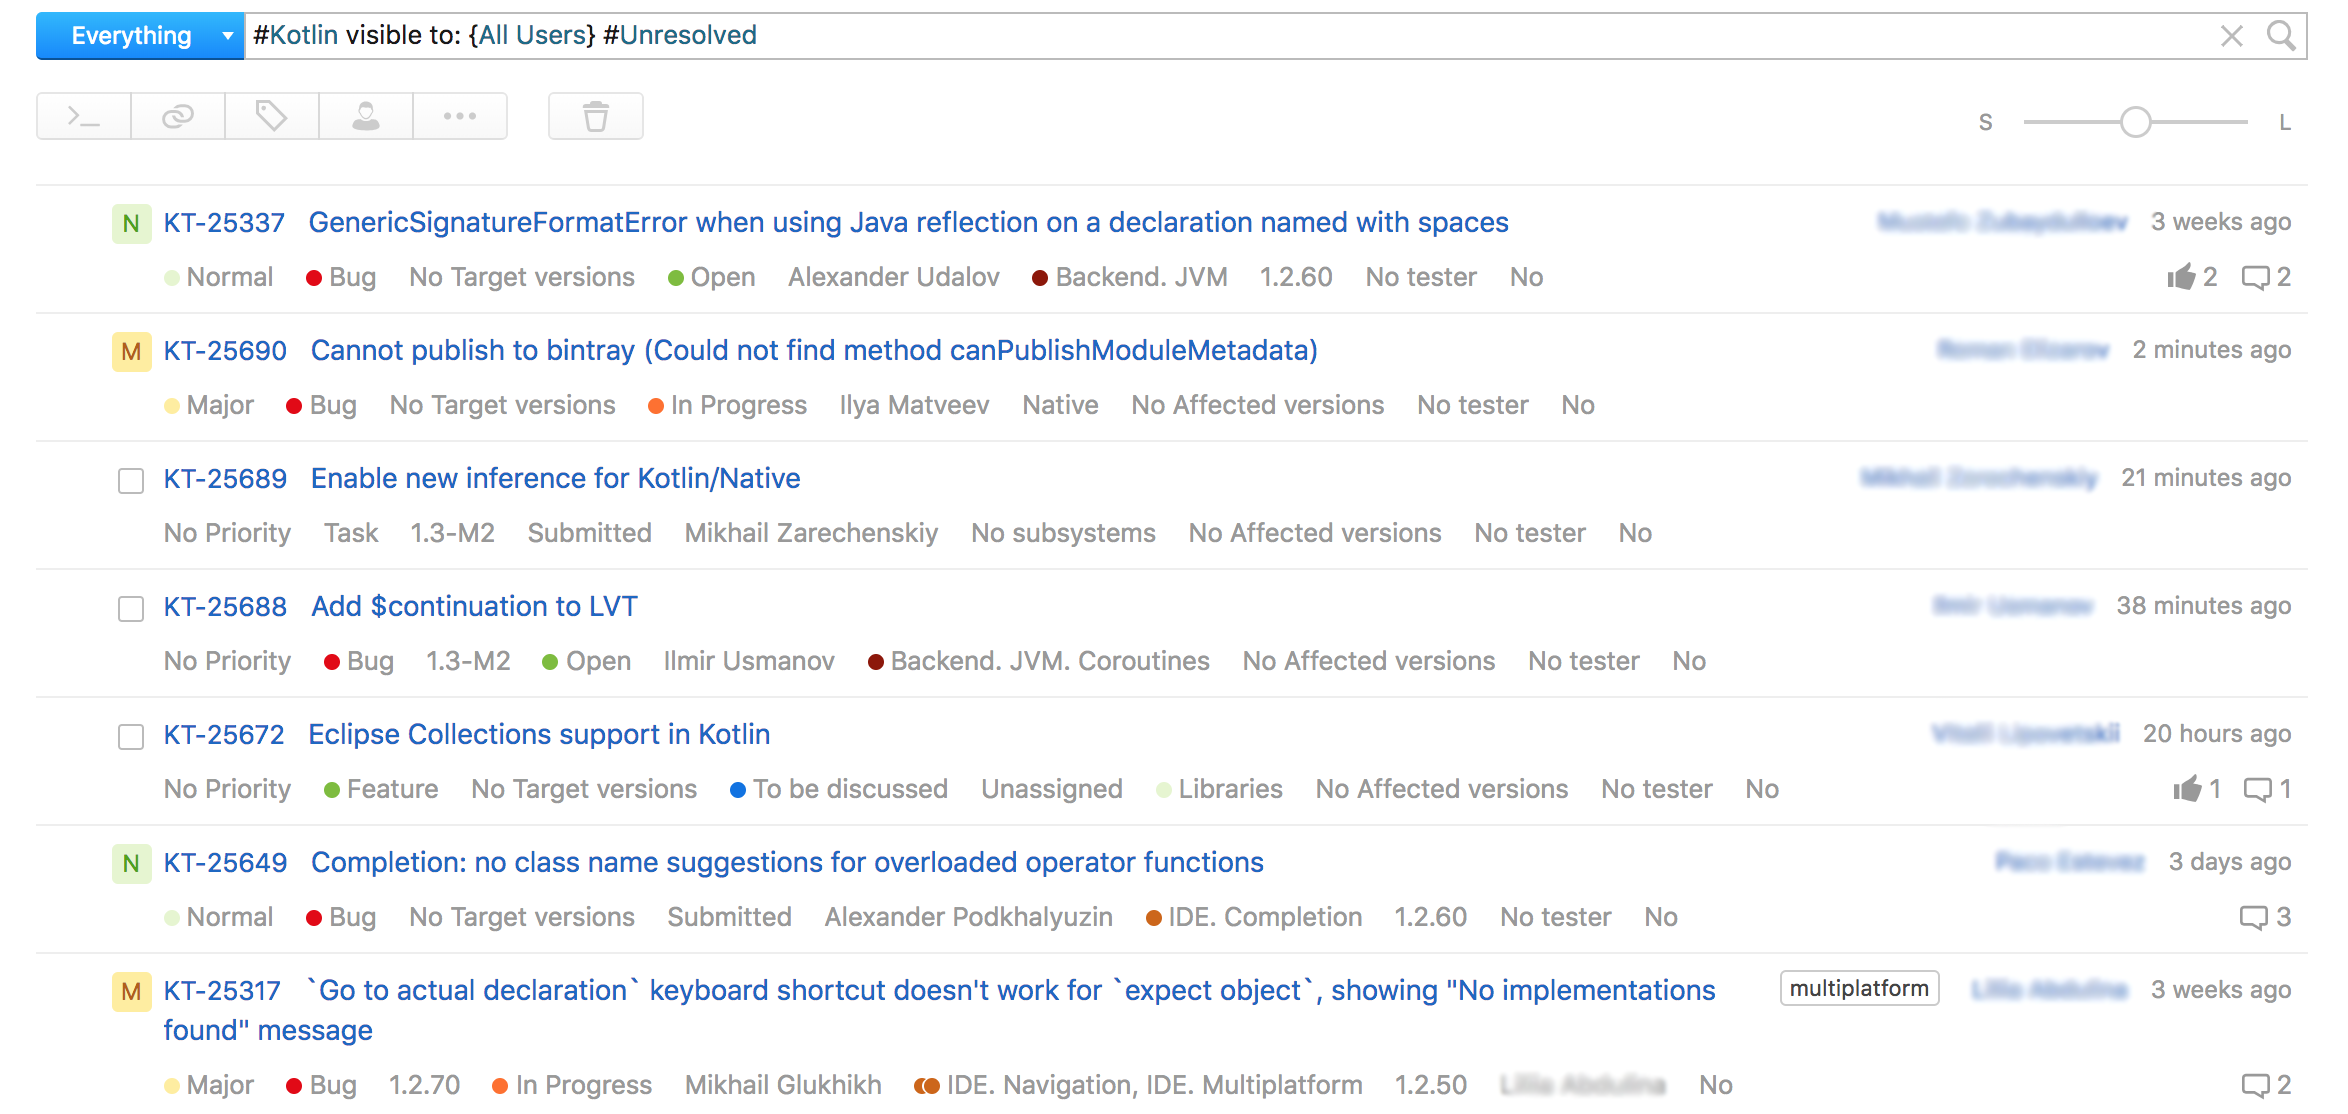
Task: Open issue Enable new inference for Kotlin/Native
Action: pyautogui.click(x=555, y=479)
